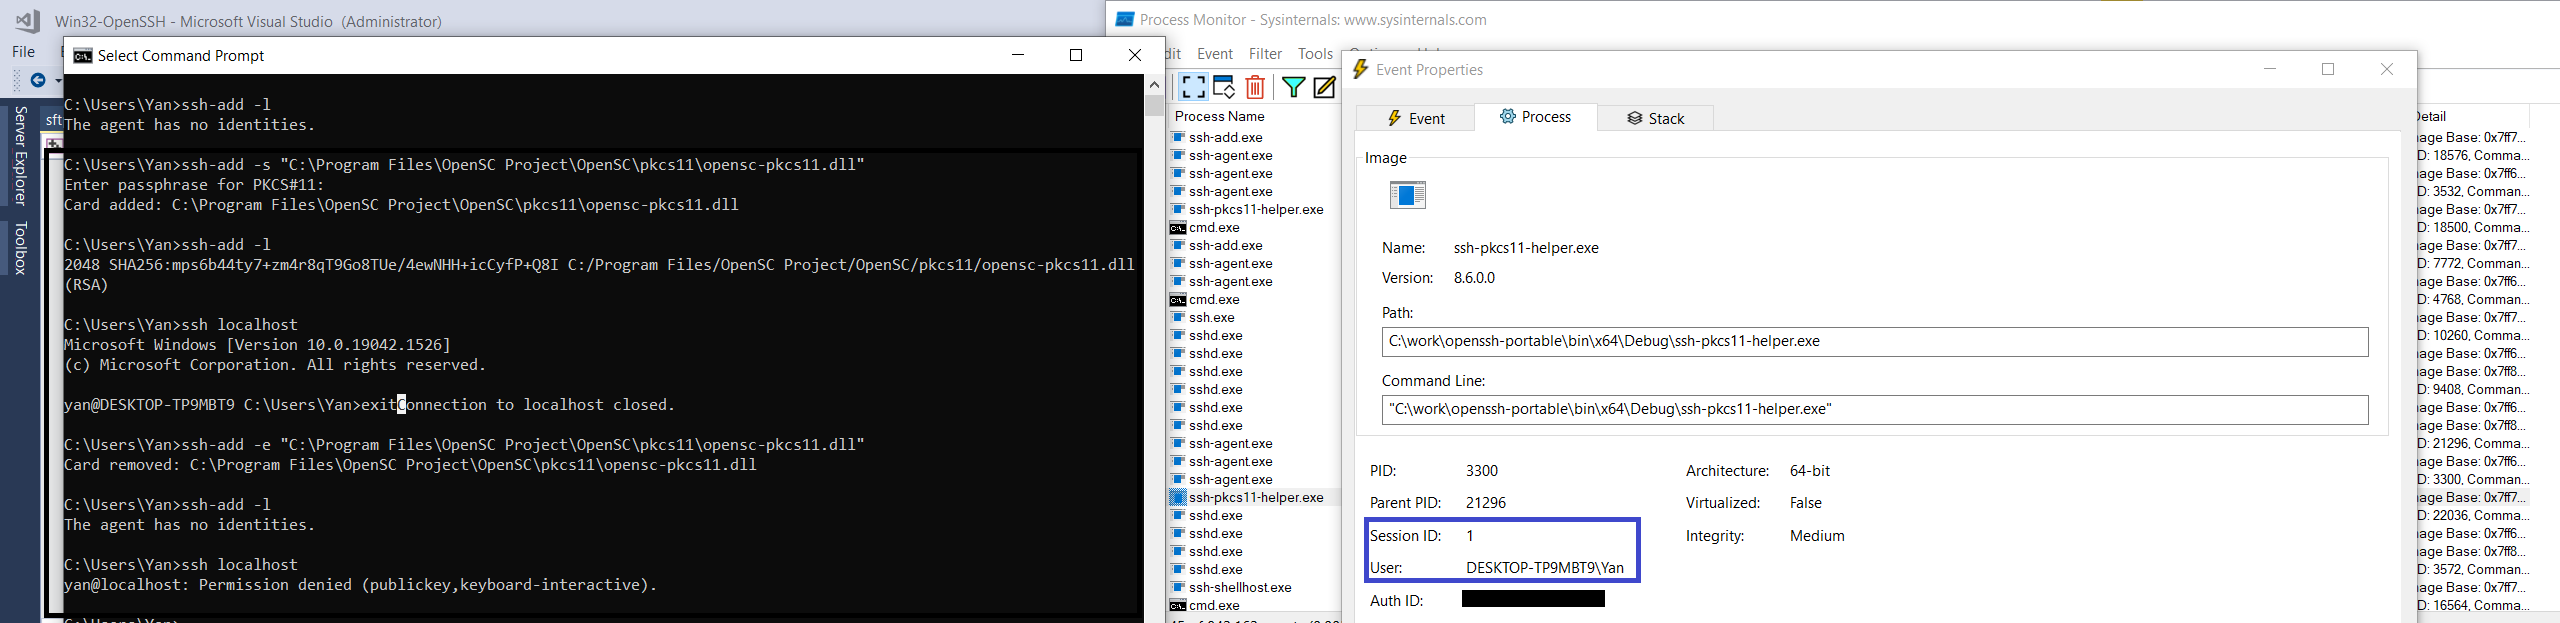Minimize the Event Properties dialog
The height and width of the screenshot is (623, 2560).
[2270, 69]
